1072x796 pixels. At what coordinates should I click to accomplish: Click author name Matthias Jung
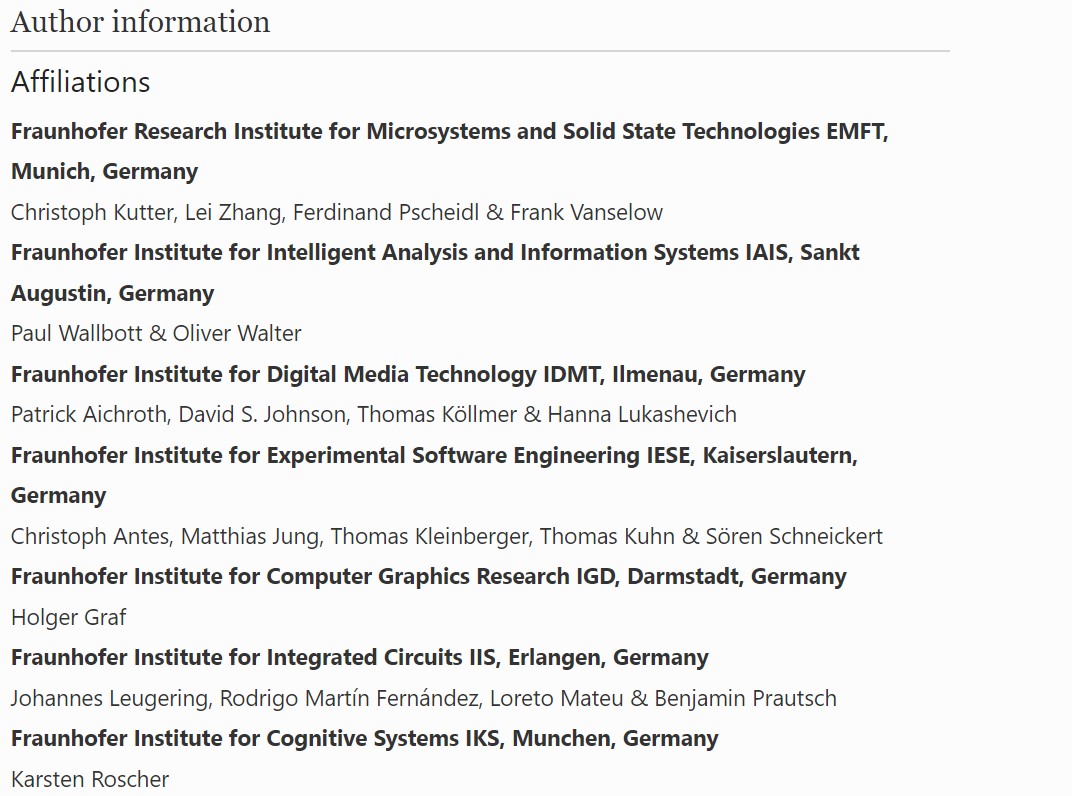[x=251, y=536]
